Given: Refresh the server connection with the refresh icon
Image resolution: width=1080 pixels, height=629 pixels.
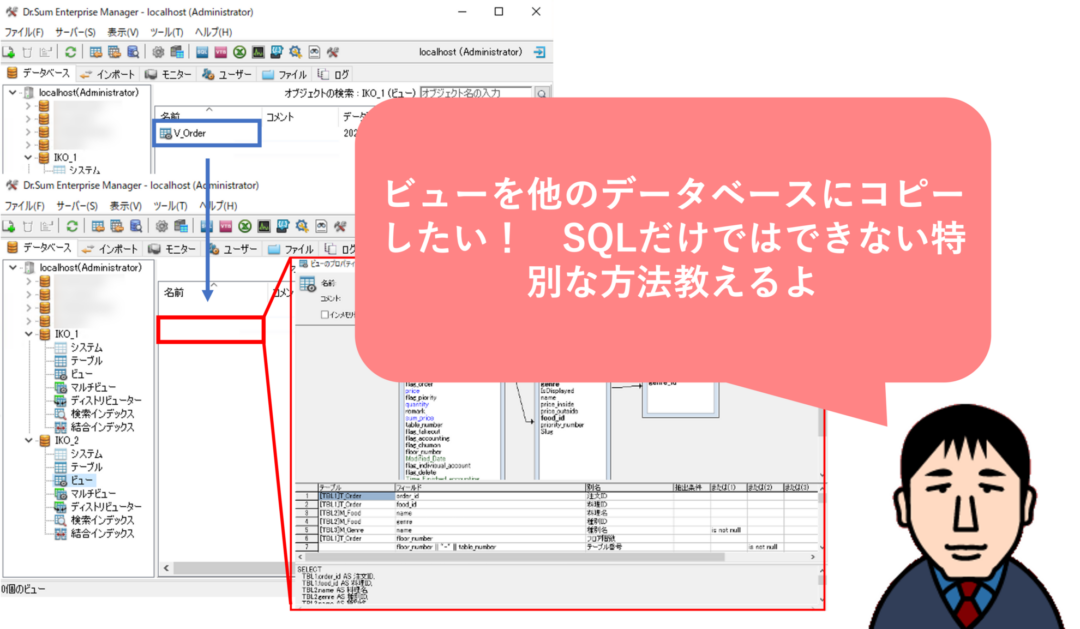Looking at the screenshot, I should tap(73, 50).
